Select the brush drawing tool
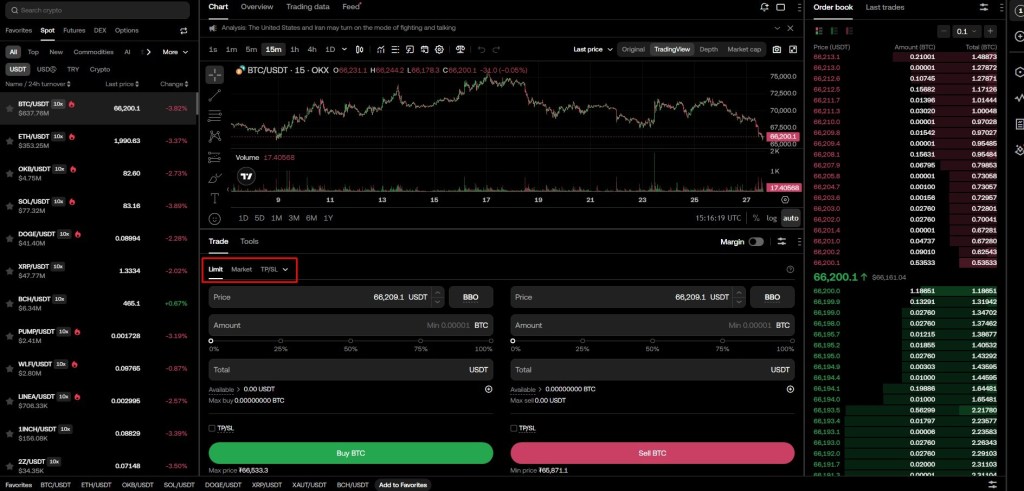1024x491 pixels. tap(215, 178)
